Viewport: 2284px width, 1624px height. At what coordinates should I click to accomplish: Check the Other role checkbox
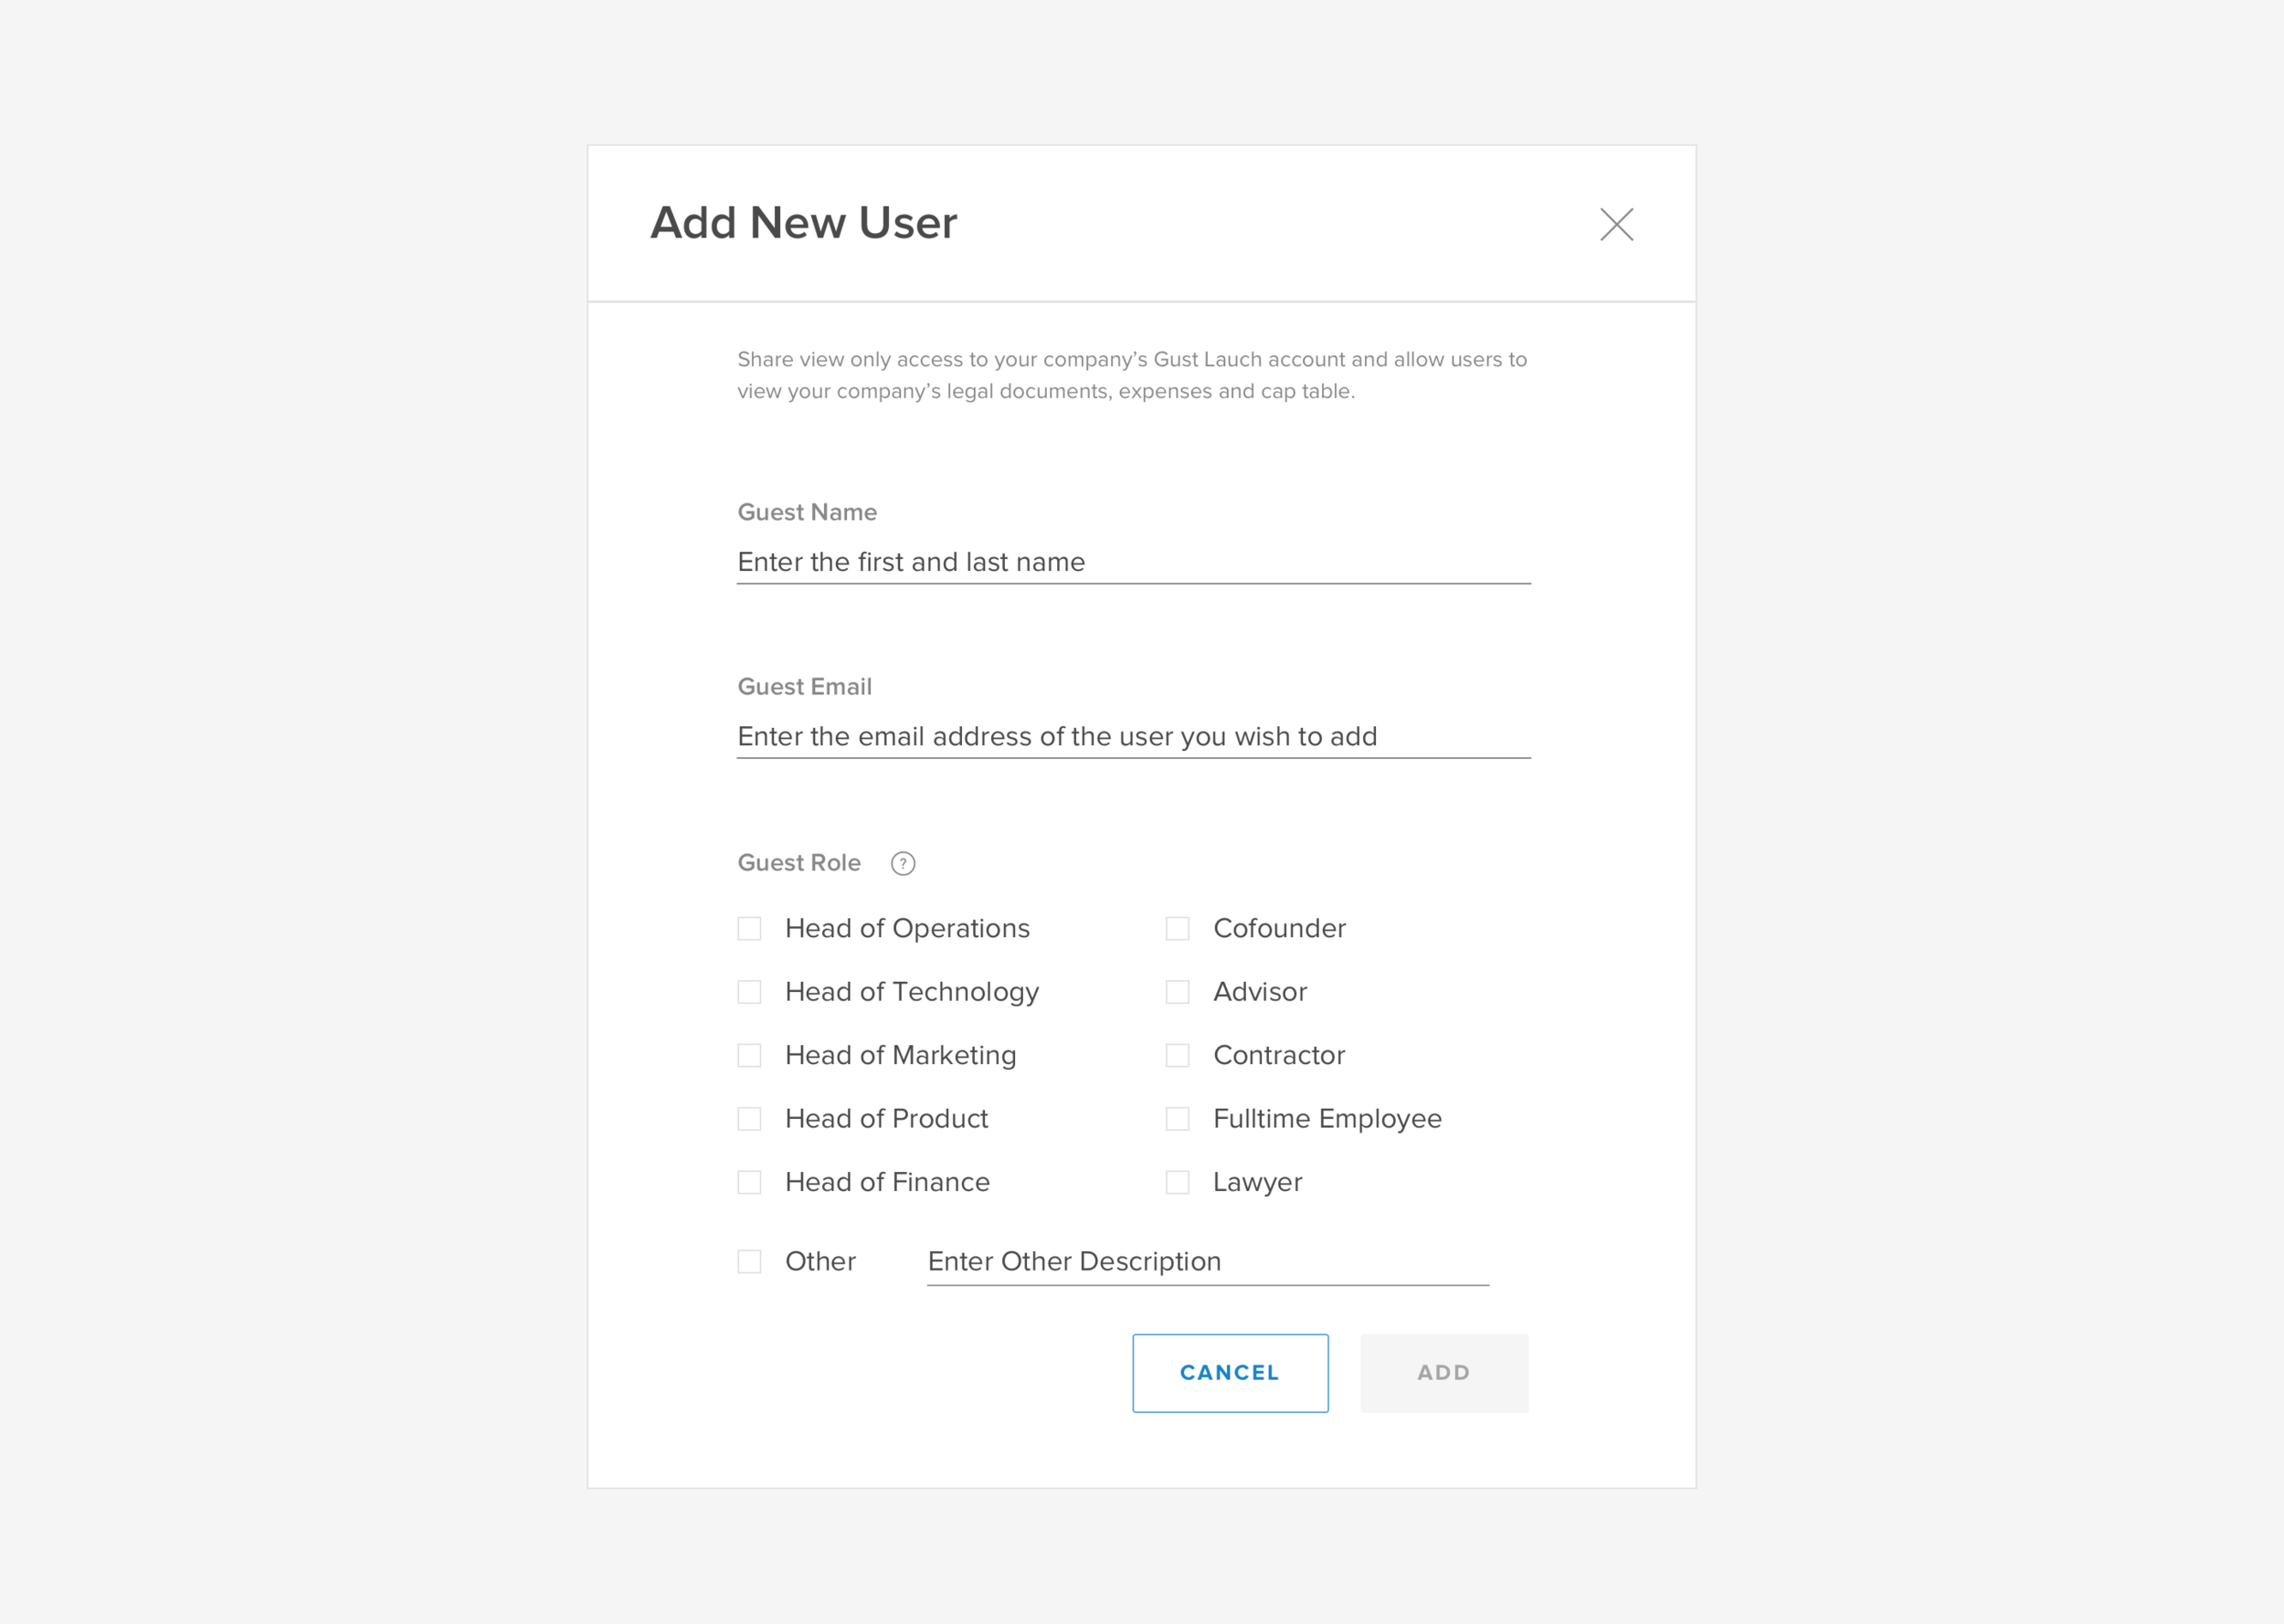coord(749,1261)
